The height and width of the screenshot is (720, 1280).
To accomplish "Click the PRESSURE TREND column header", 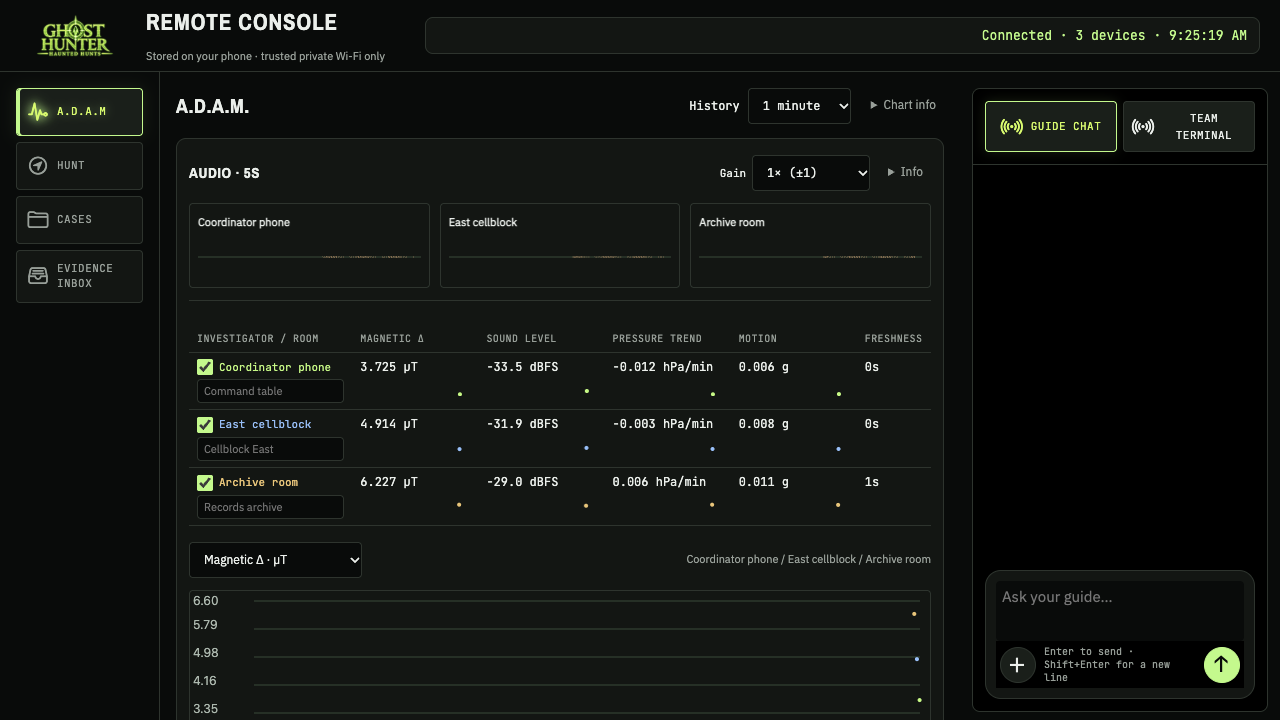I will (x=657, y=339).
